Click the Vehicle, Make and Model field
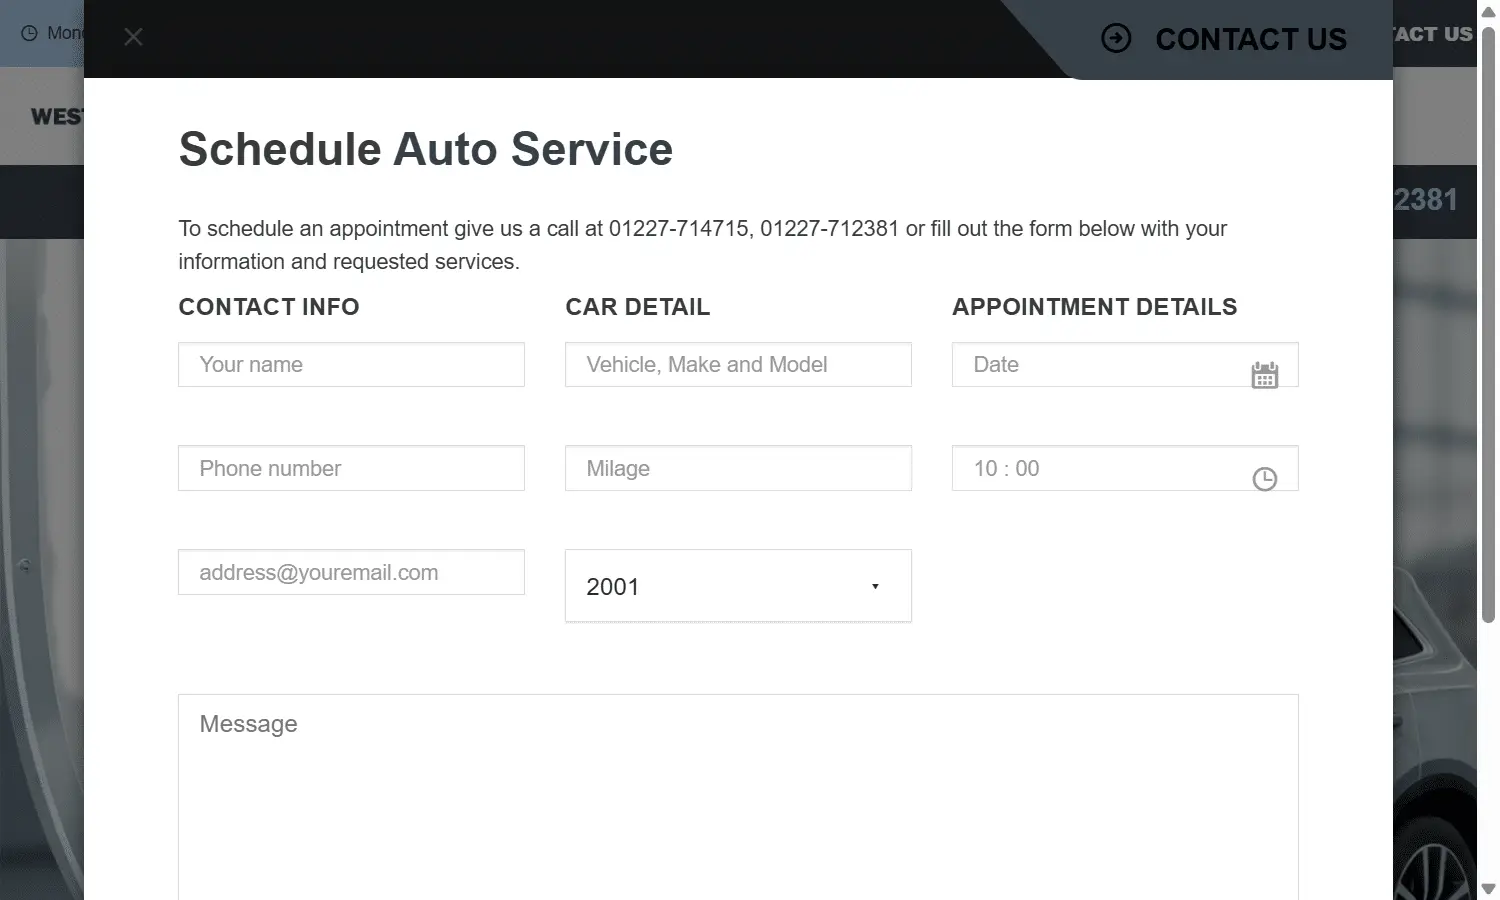The height and width of the screenshot is (900, 1500). [x=738, y=365]
